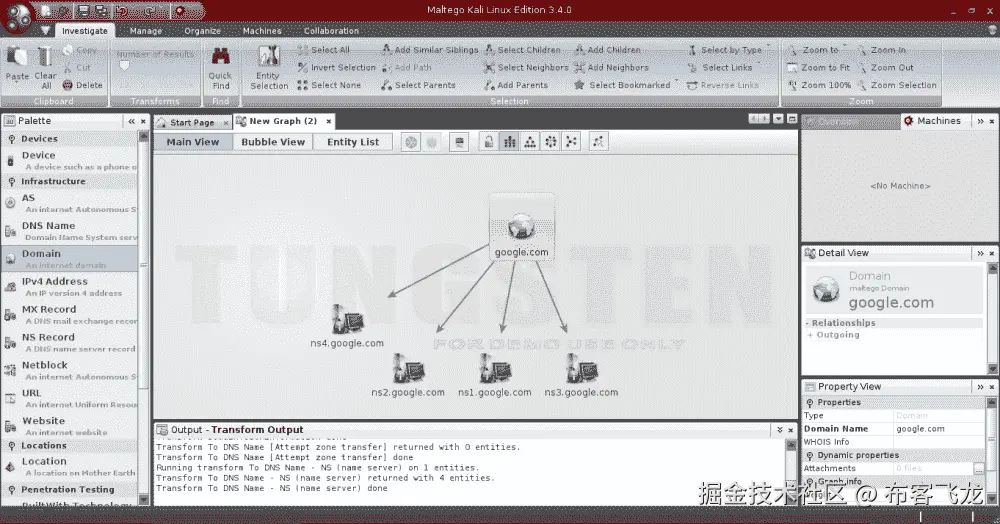
Task: Click Zoom to Fit
Action: [x=819, y=67]
